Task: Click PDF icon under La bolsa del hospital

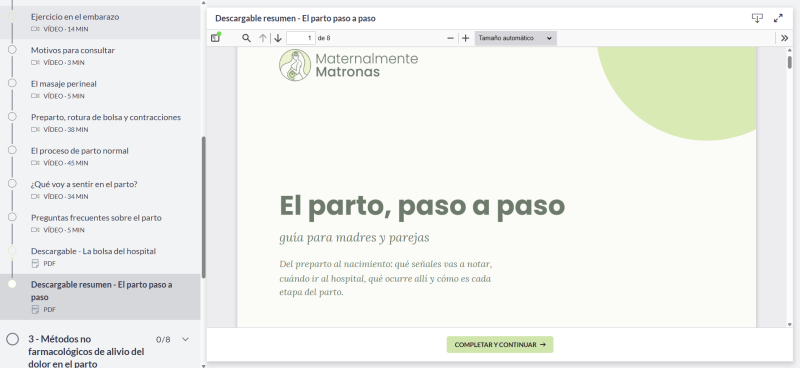Action: 35,263
